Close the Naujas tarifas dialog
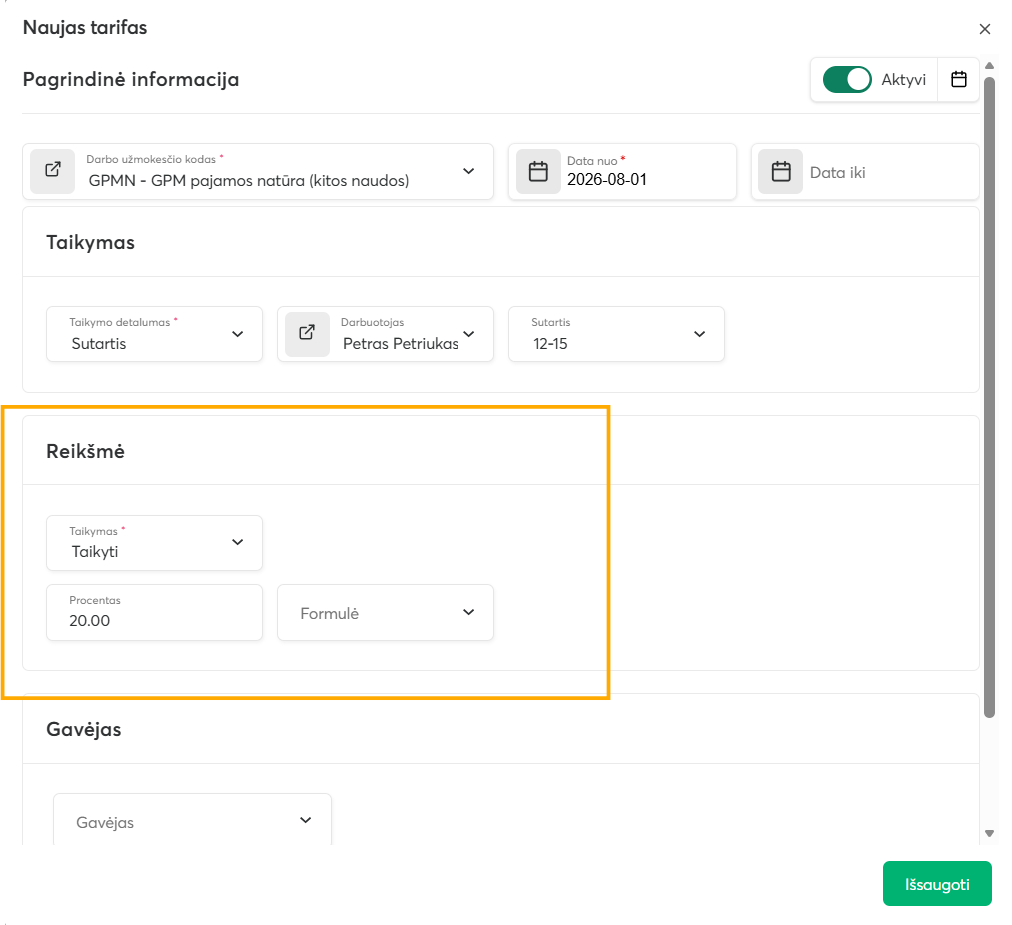Viewport: 1012px width, 925px height. click(x=984, y=29)
